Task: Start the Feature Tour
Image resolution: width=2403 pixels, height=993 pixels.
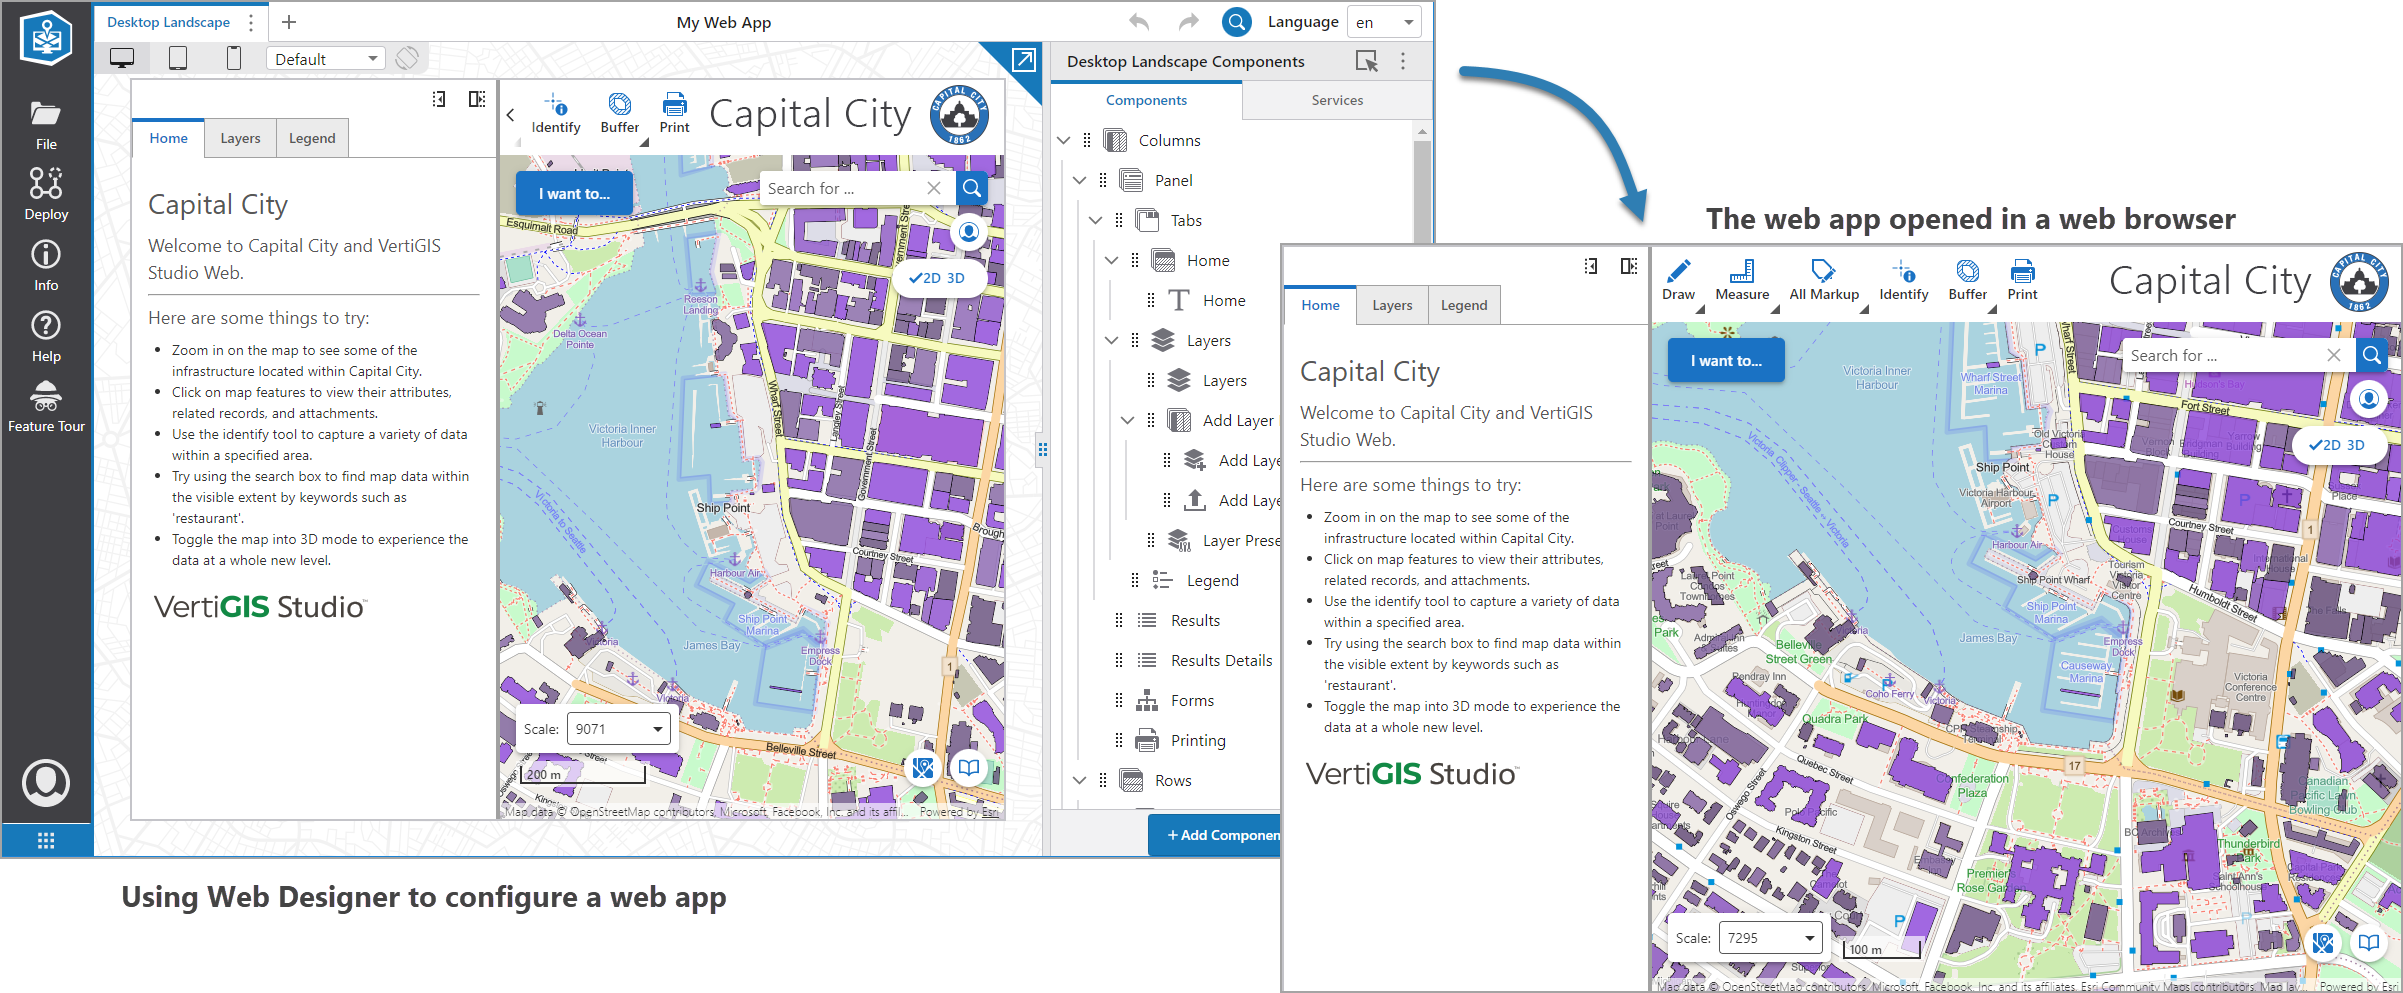Action: (46, 407)
